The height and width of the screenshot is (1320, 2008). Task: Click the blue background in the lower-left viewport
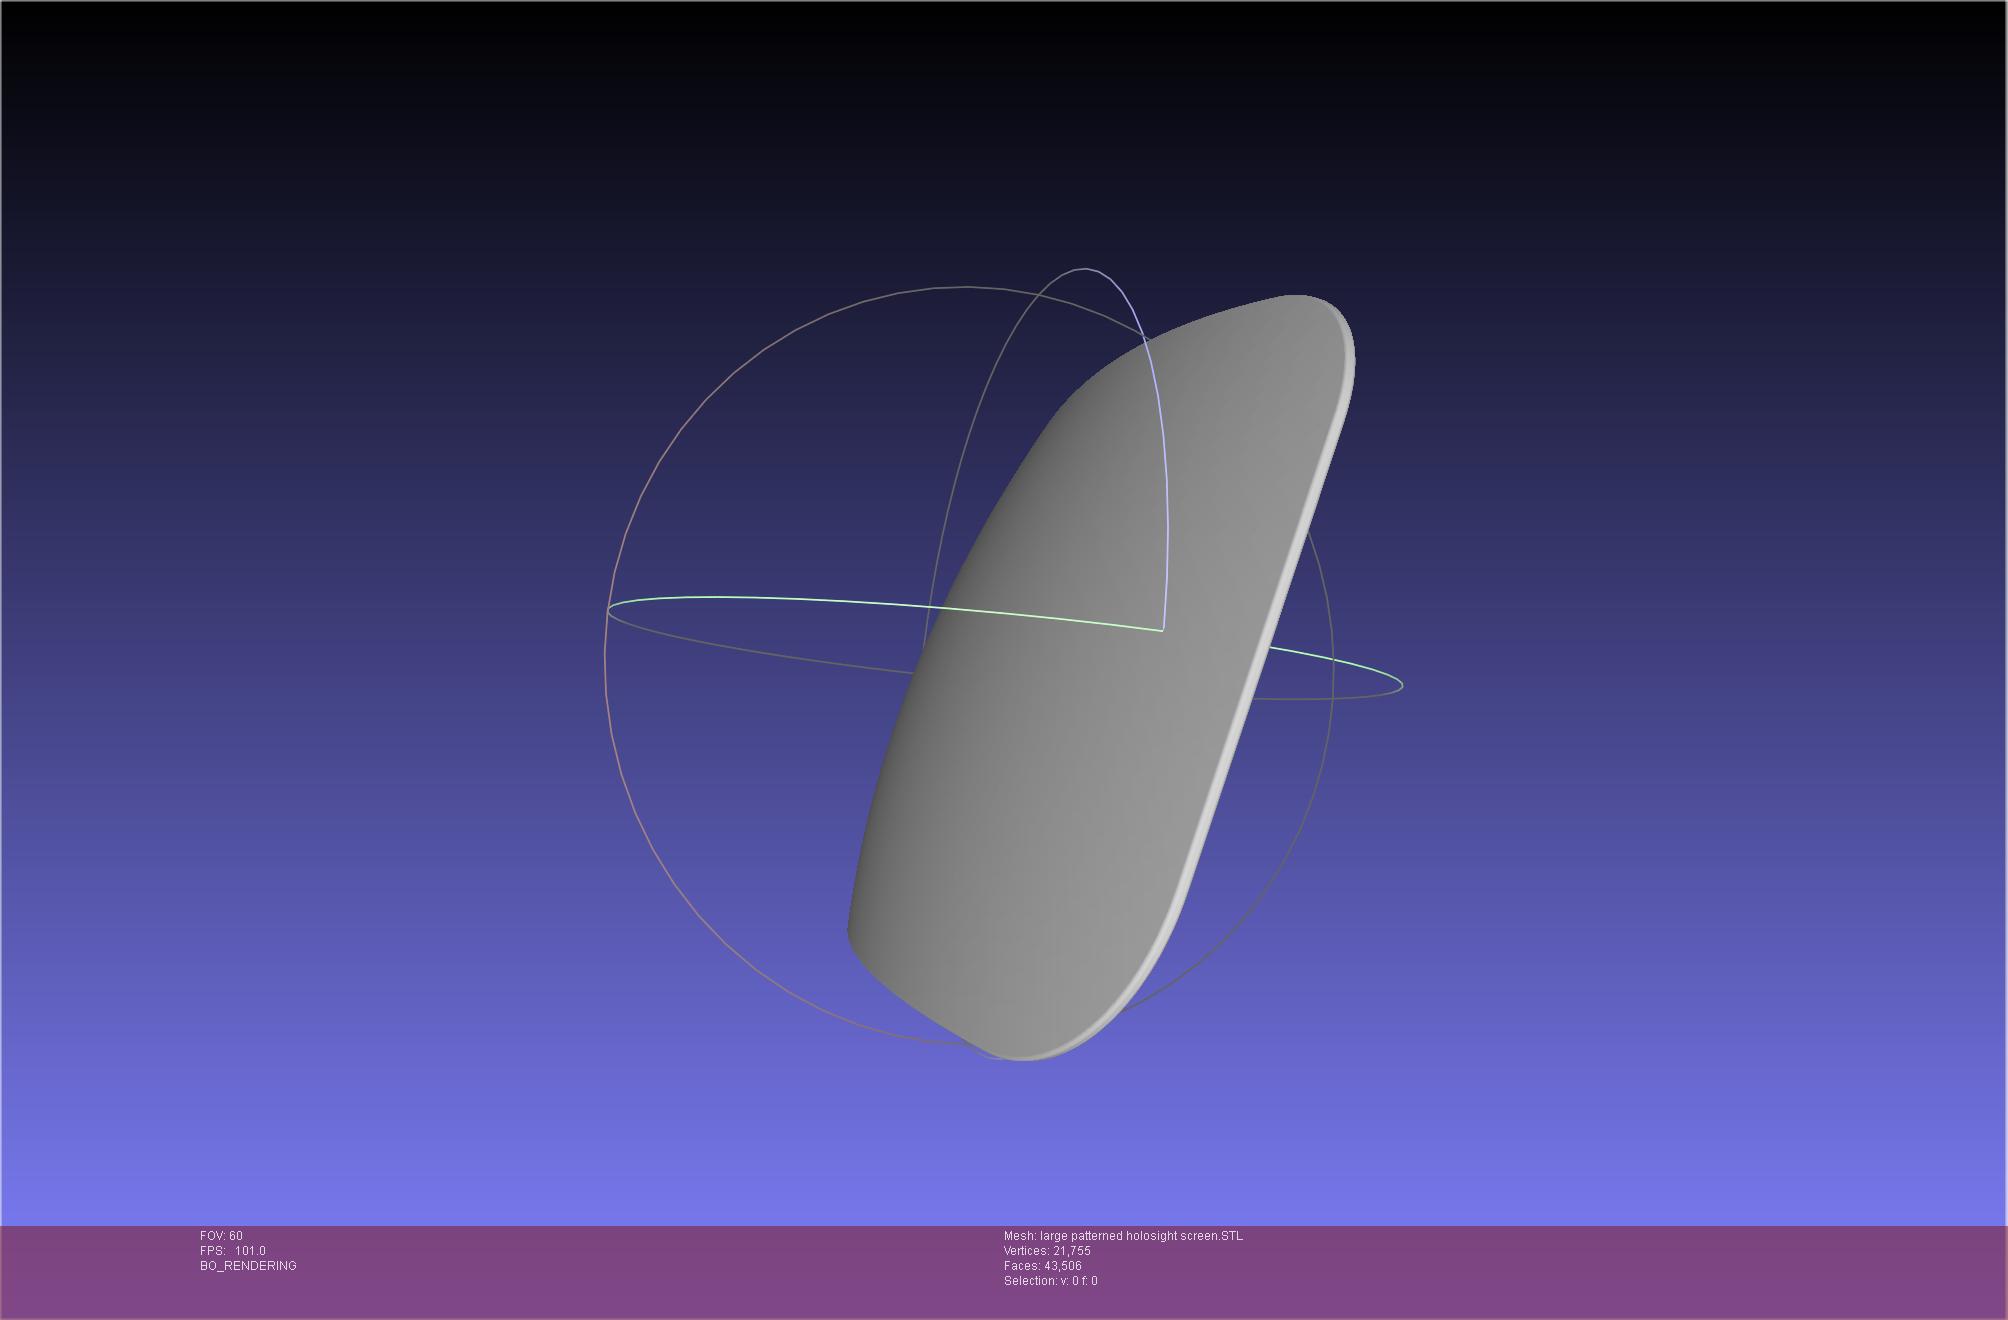tap(300, 1000)
